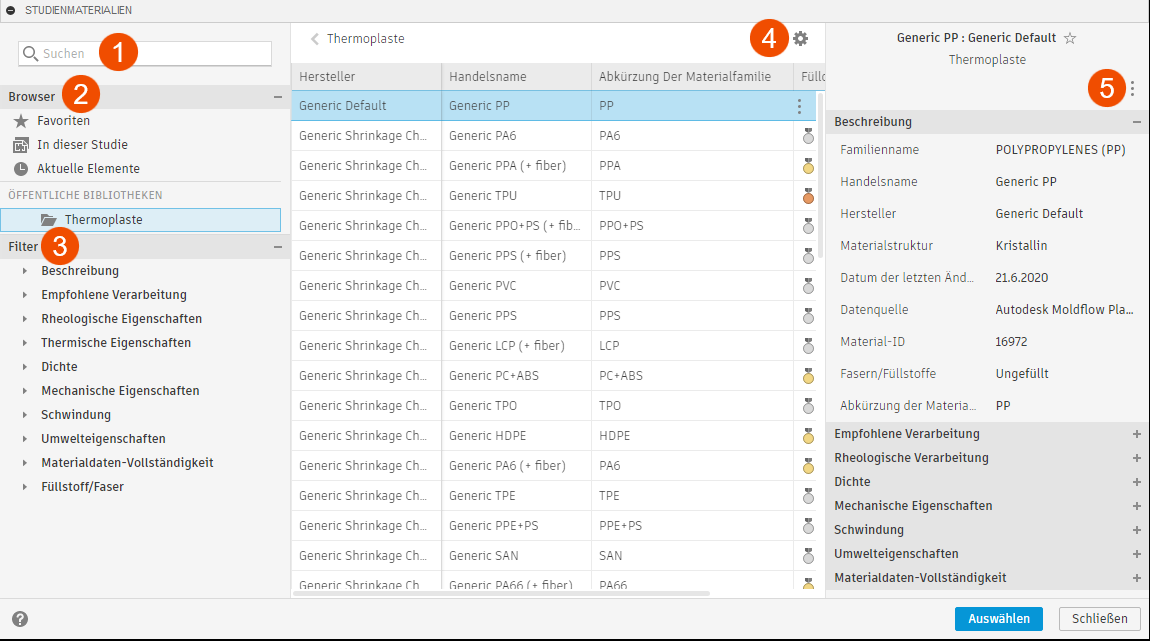Screen dimensions: 1150x641
Task: Collapse the Studienmaterialien panel header icon
Action: point(10,10)
